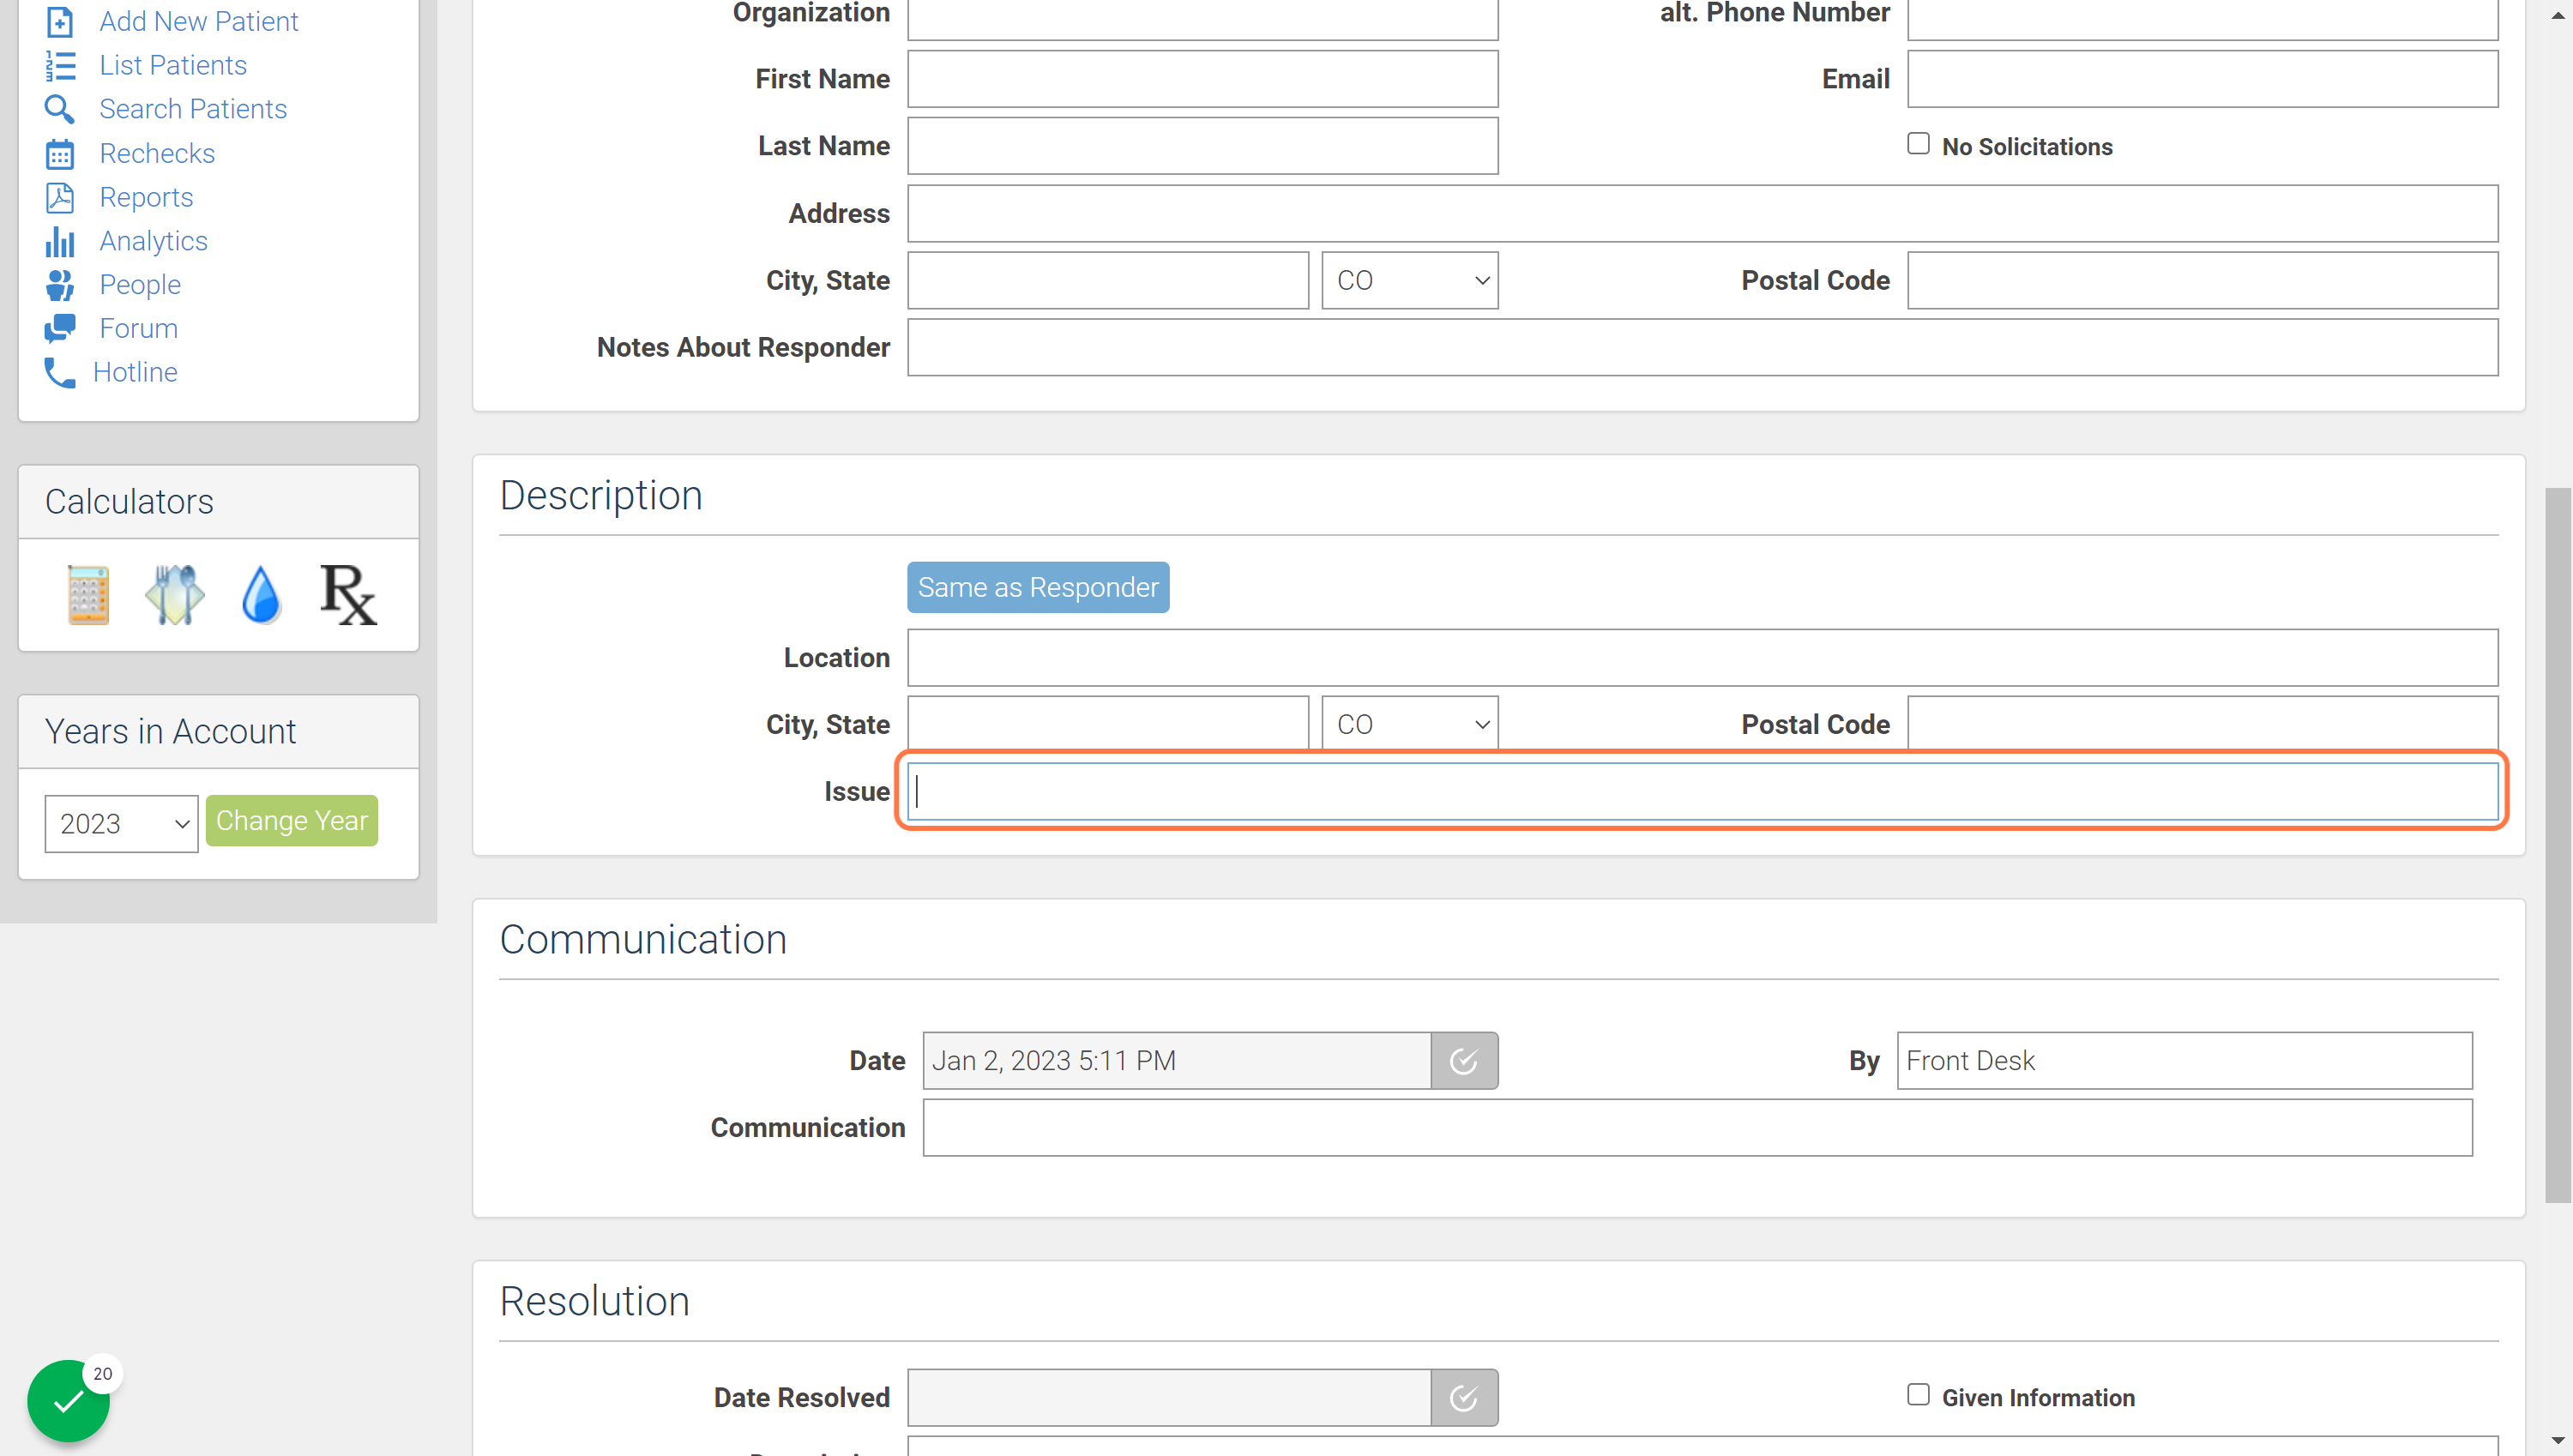Click the Email input field
This screenshot has width=2573, height=1456.
[2202, 79]
